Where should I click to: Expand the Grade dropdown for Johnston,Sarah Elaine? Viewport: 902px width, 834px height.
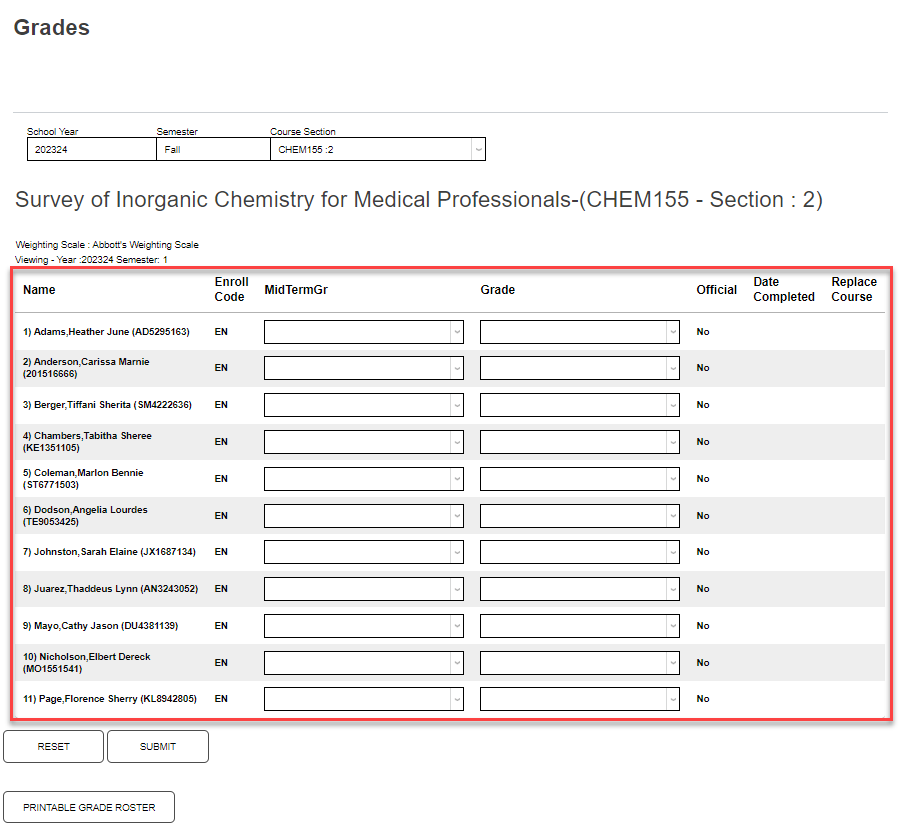579,551
